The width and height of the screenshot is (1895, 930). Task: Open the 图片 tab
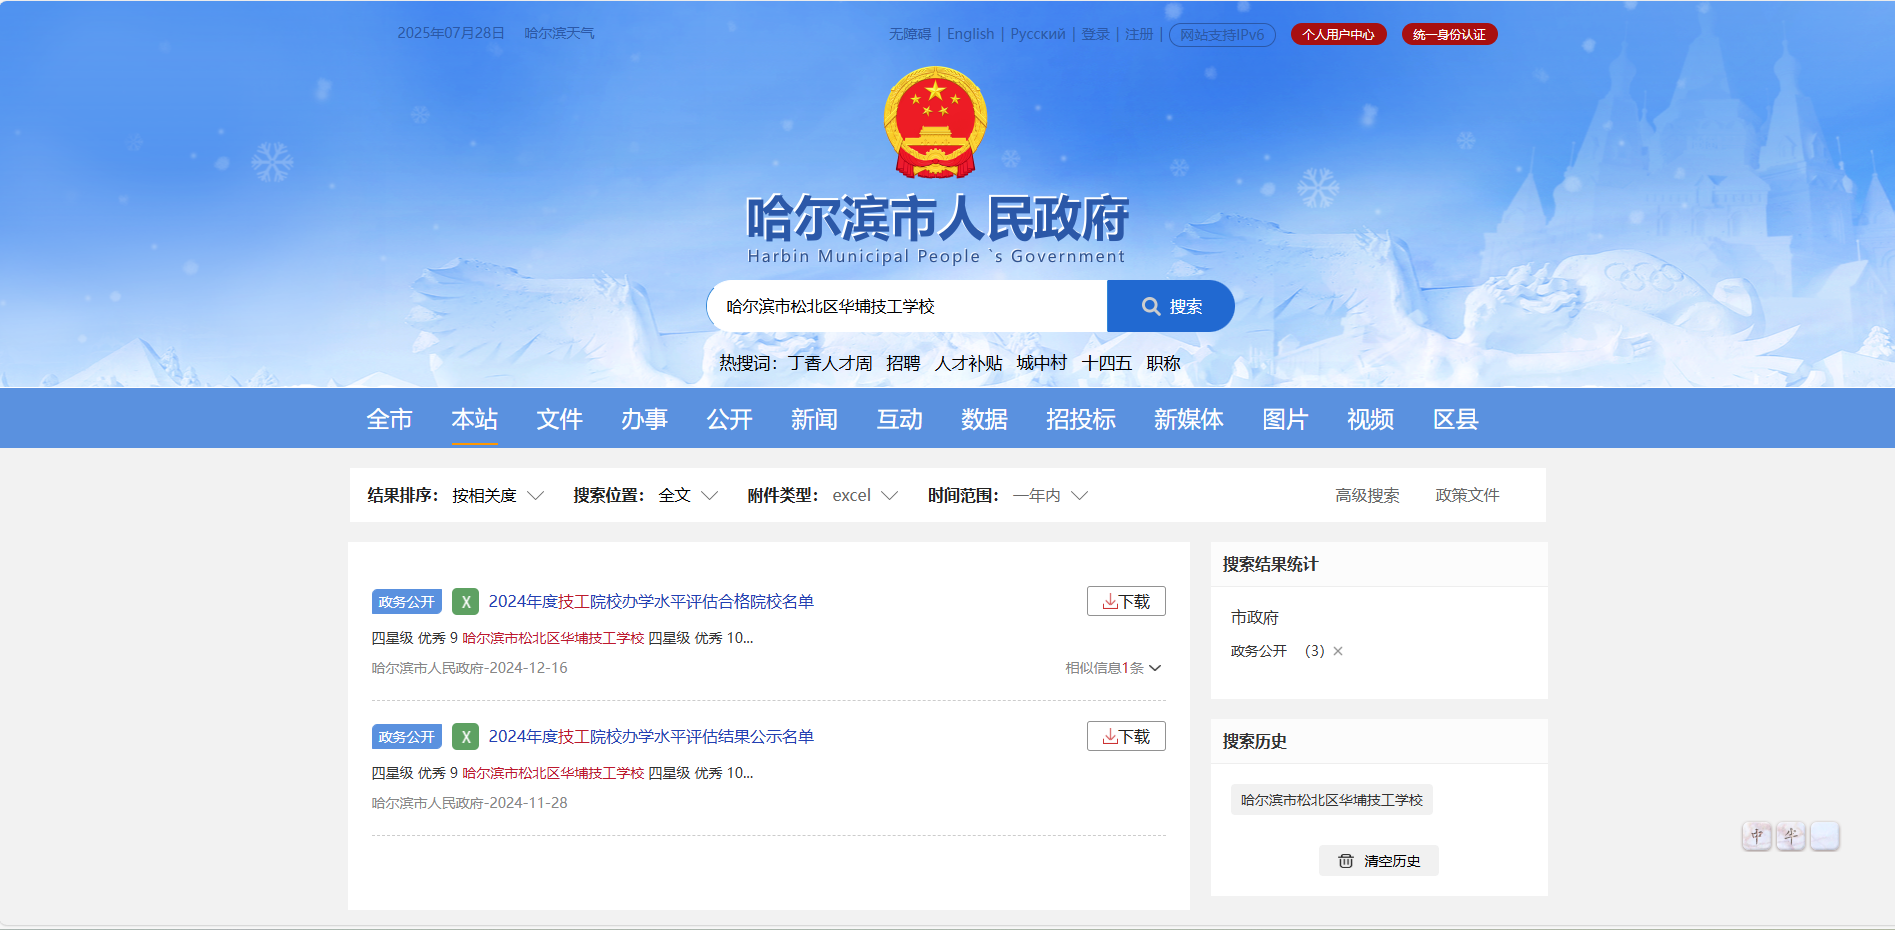[1285, 419]
